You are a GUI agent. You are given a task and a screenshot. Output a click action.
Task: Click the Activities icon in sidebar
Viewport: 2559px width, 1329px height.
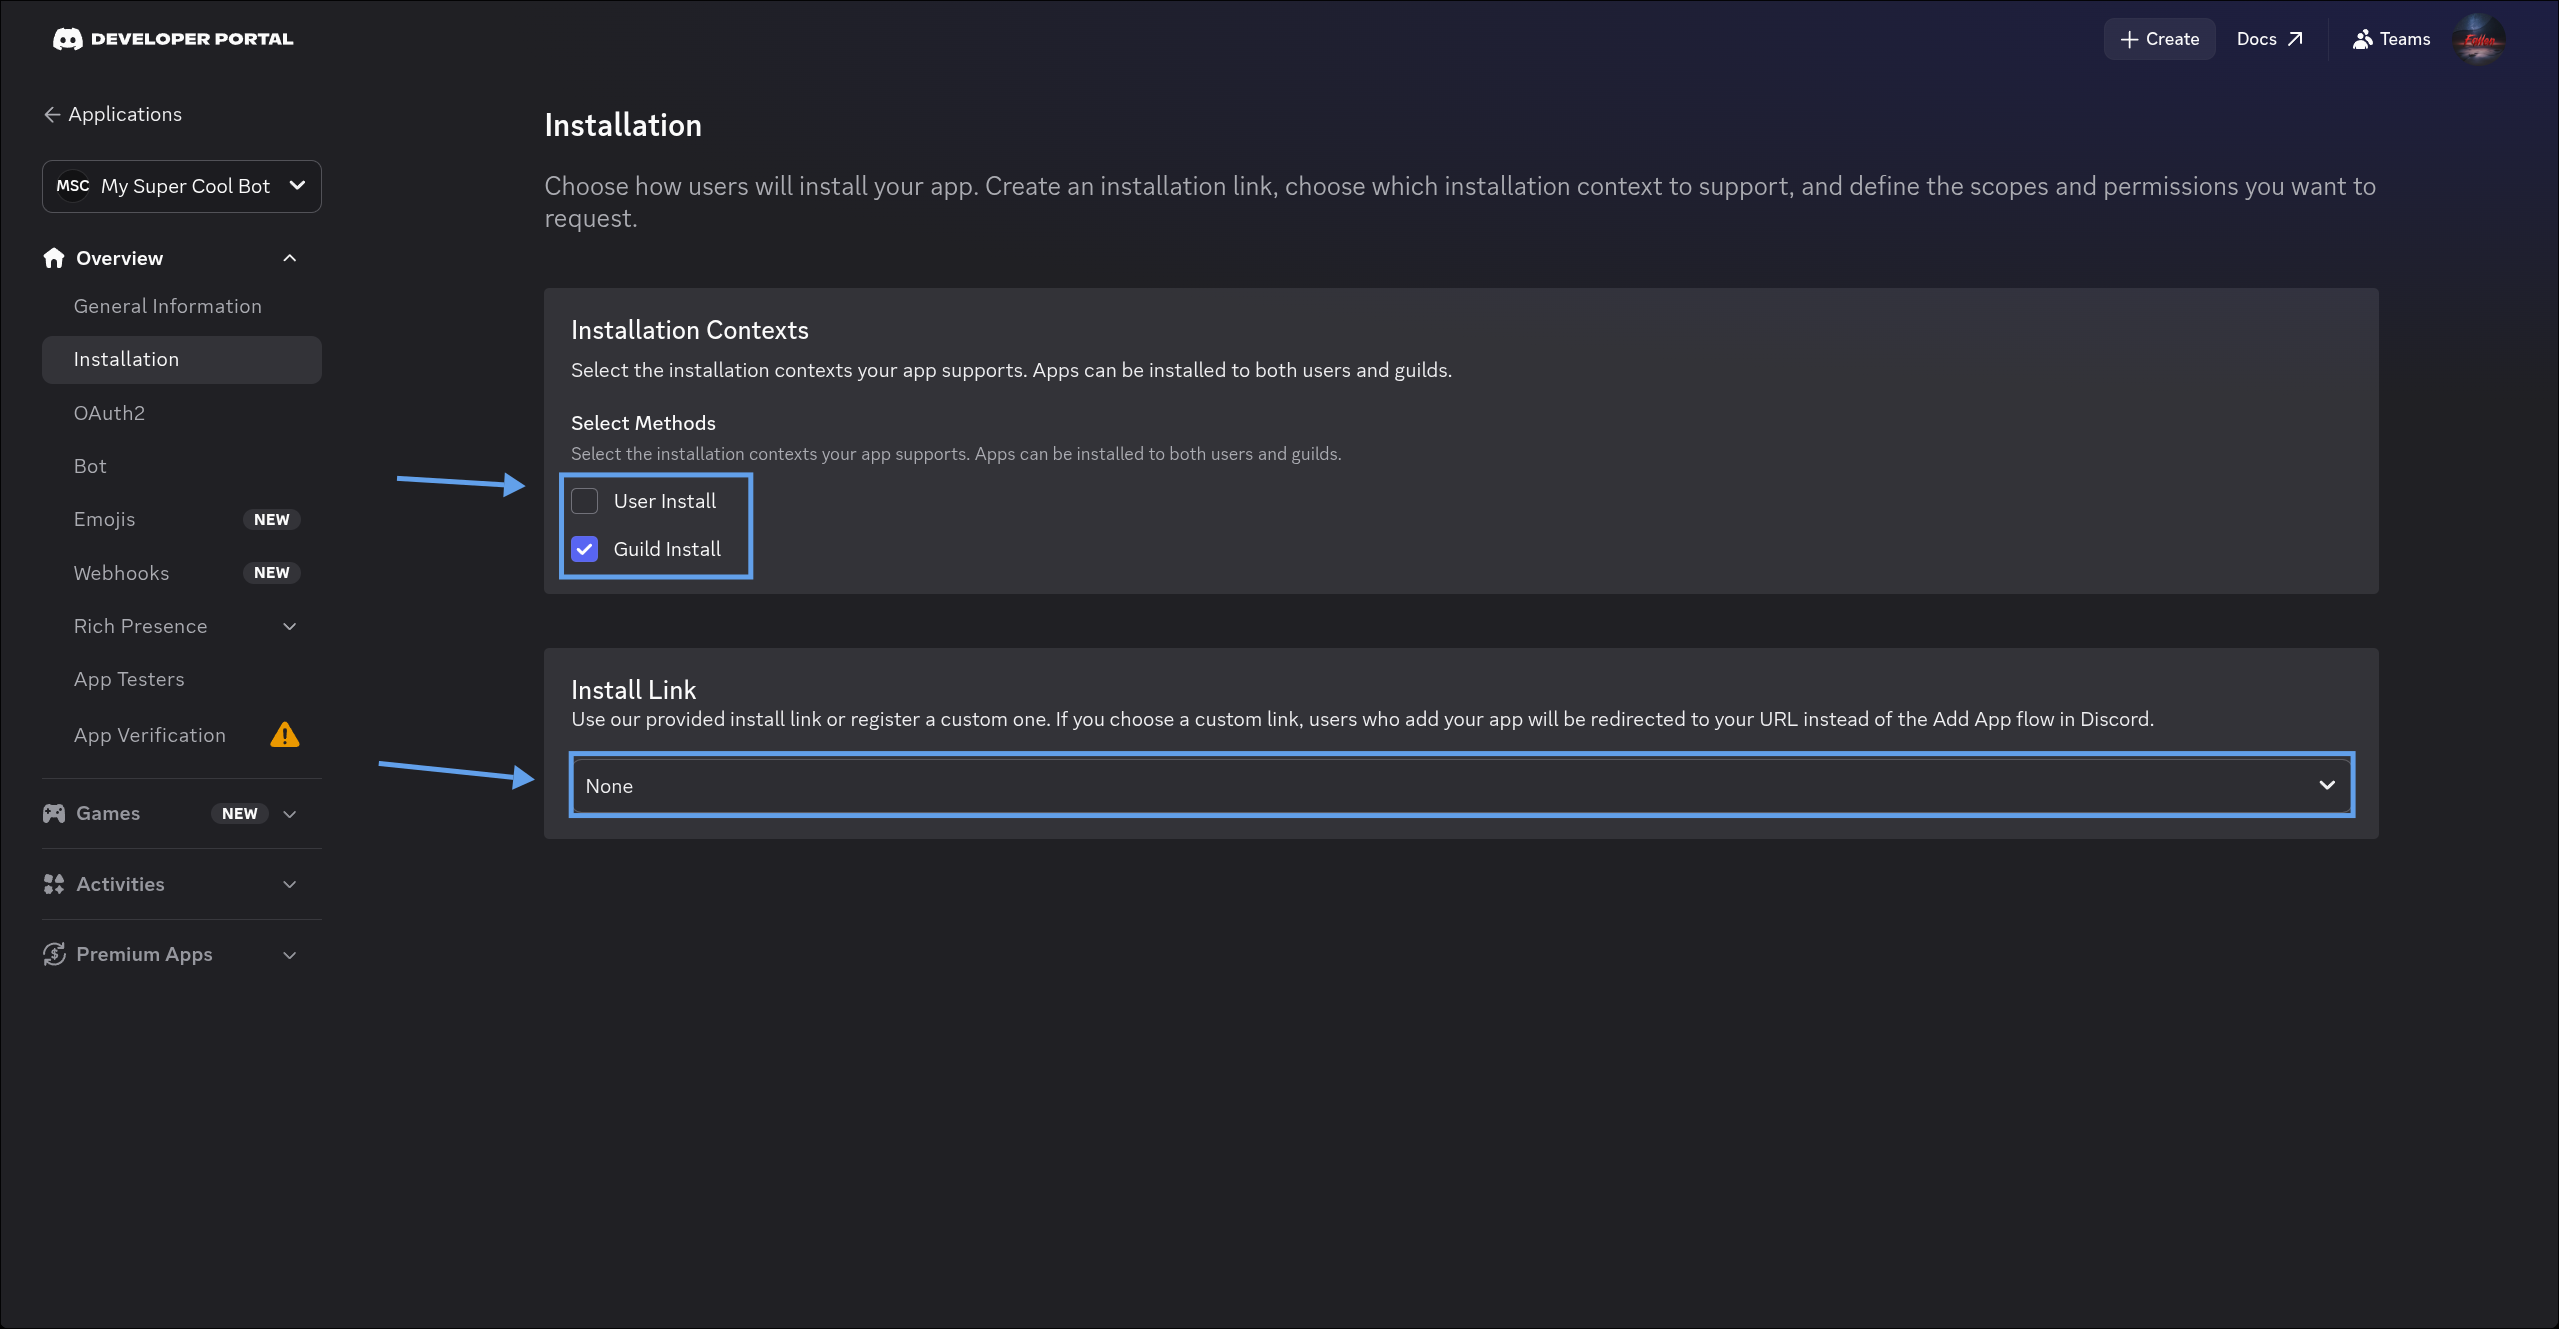tap(54, 884)
